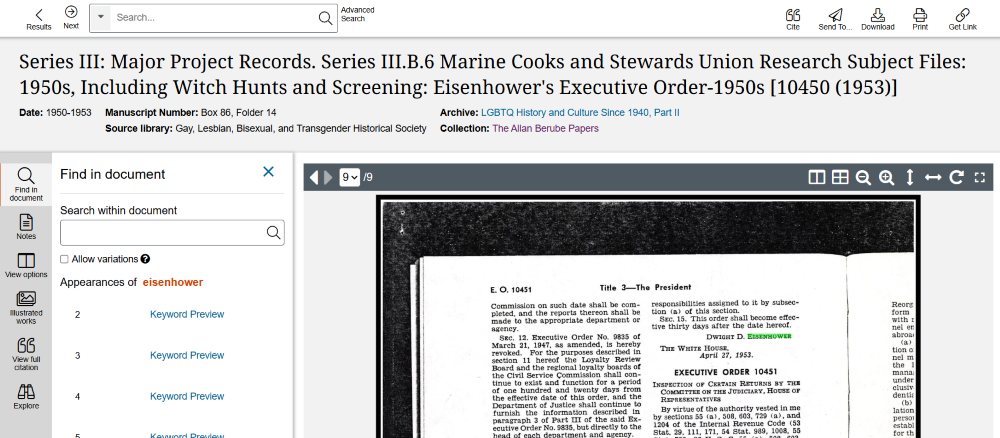Viewport: 1000px width, 438px height.
Task: Open View options sidebar tab
Action: pos(26,265)
